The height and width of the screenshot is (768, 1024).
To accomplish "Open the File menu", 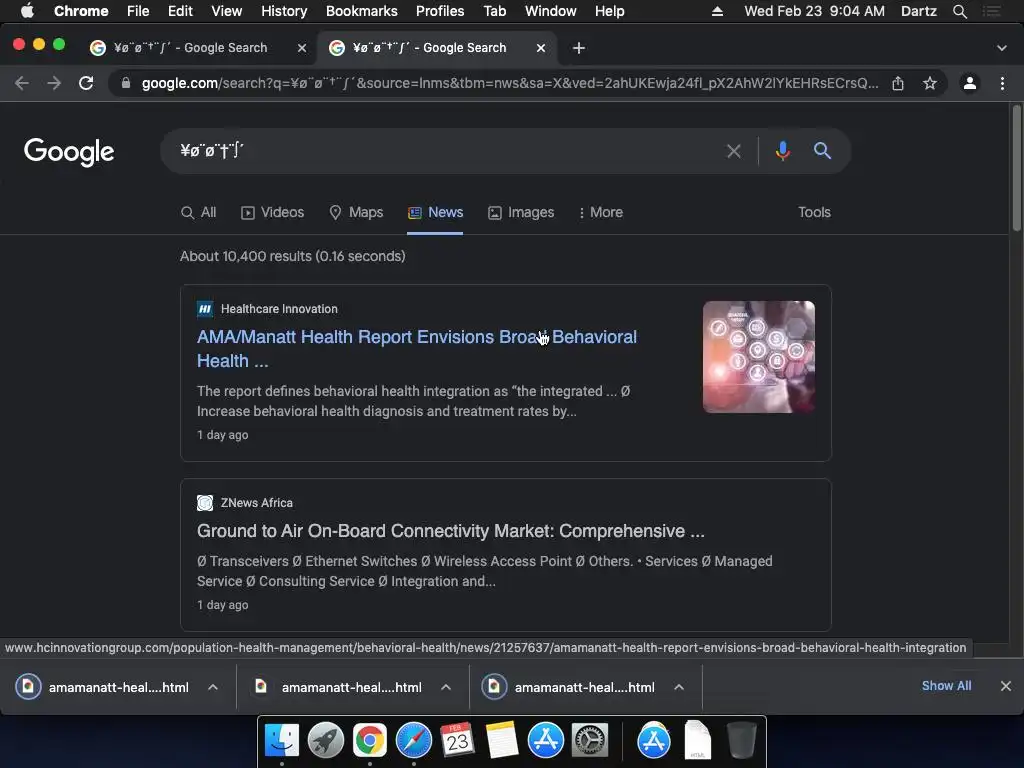I will click(x=138, y=11).
